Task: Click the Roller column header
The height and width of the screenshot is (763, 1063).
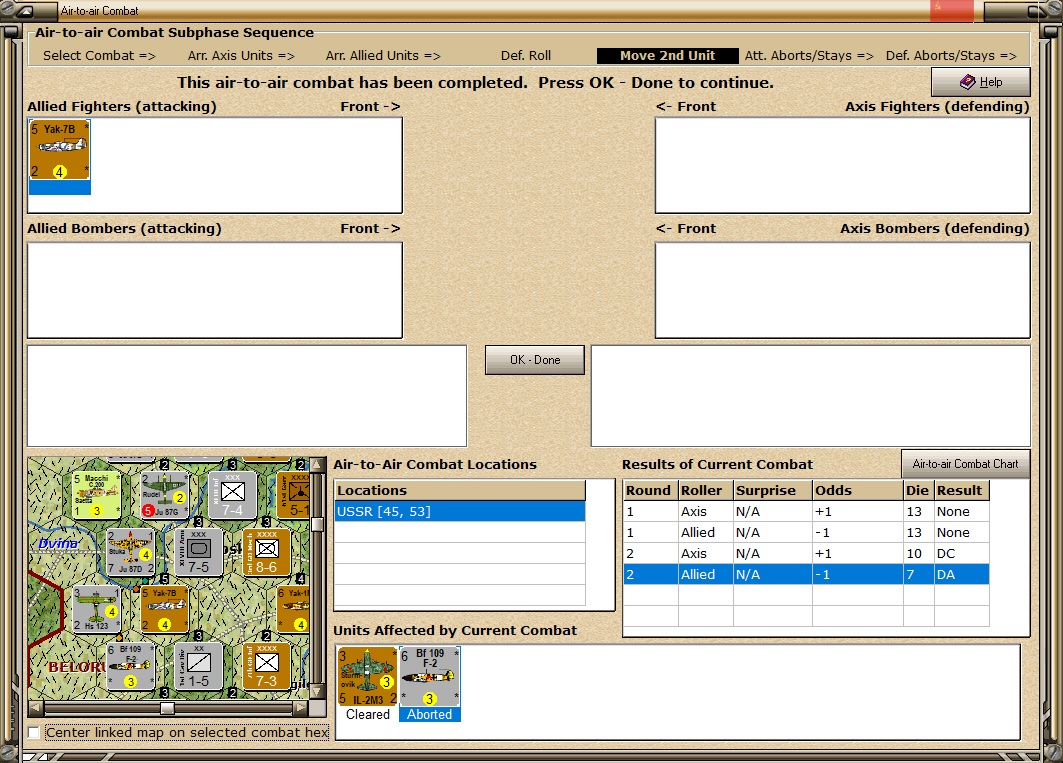Action: pos(706,490)
